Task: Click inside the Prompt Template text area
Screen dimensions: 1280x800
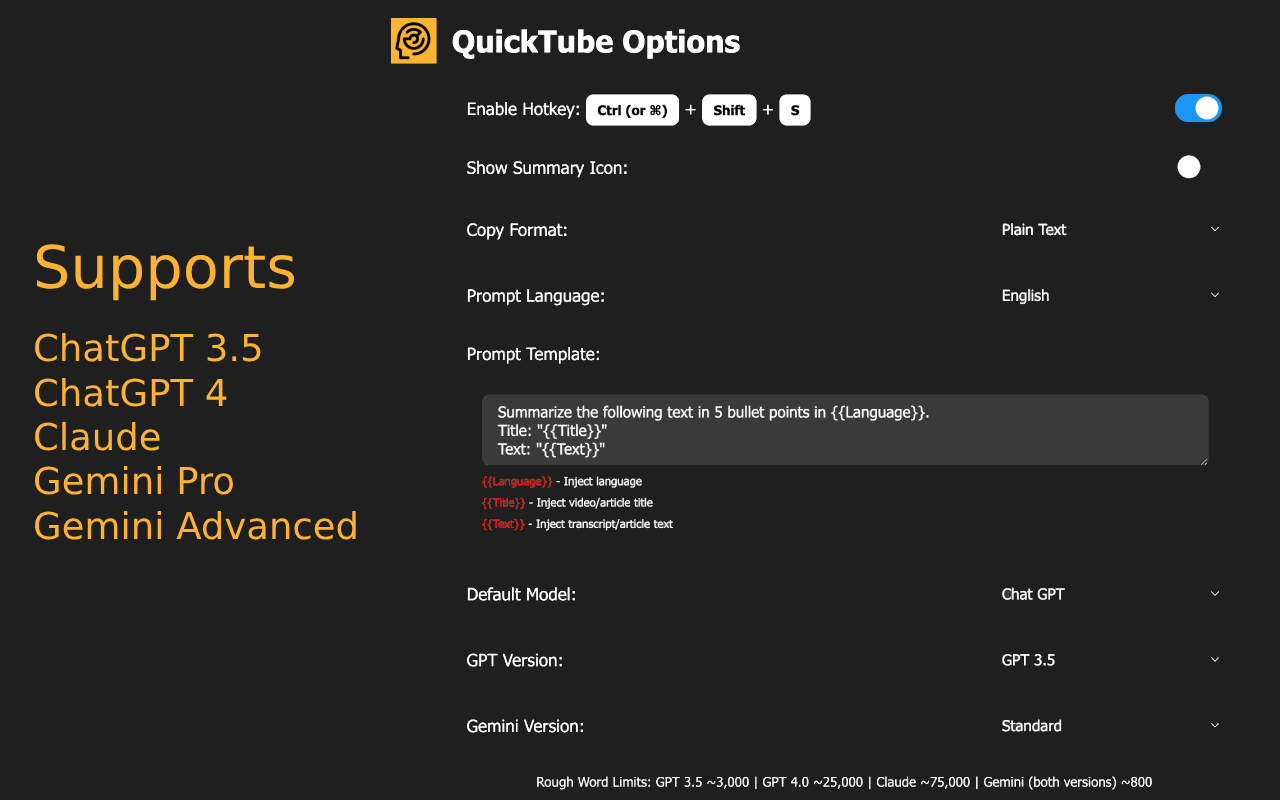Action: click(844, 430)
